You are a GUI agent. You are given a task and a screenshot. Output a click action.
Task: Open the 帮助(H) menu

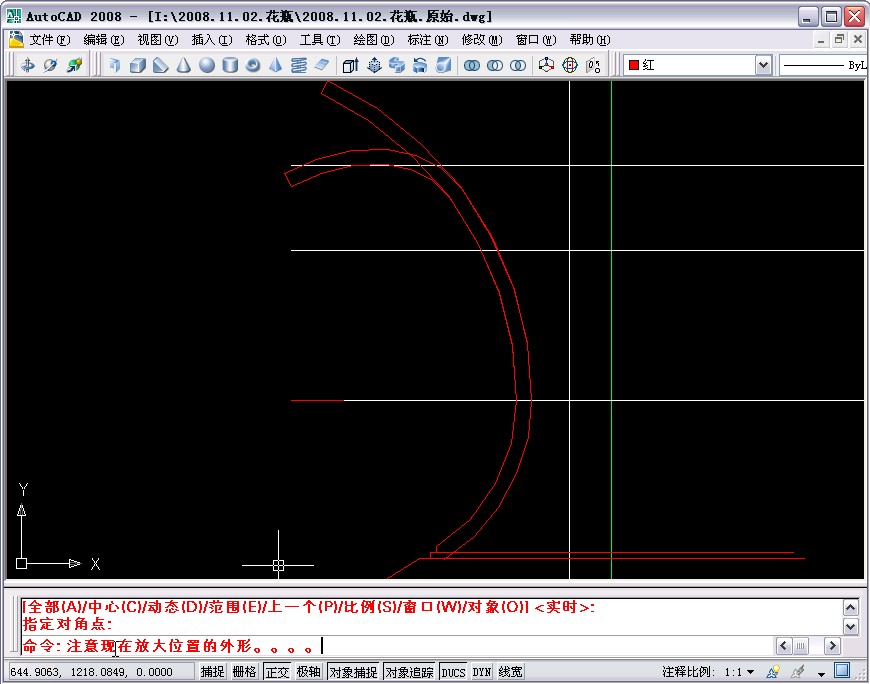590,40
